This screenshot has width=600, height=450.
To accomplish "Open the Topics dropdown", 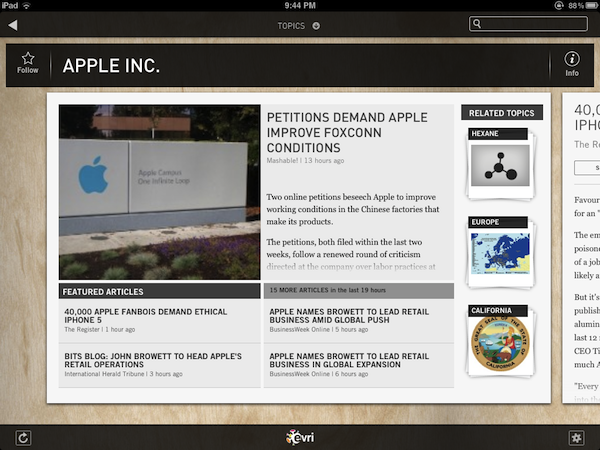I will (298, 26).
